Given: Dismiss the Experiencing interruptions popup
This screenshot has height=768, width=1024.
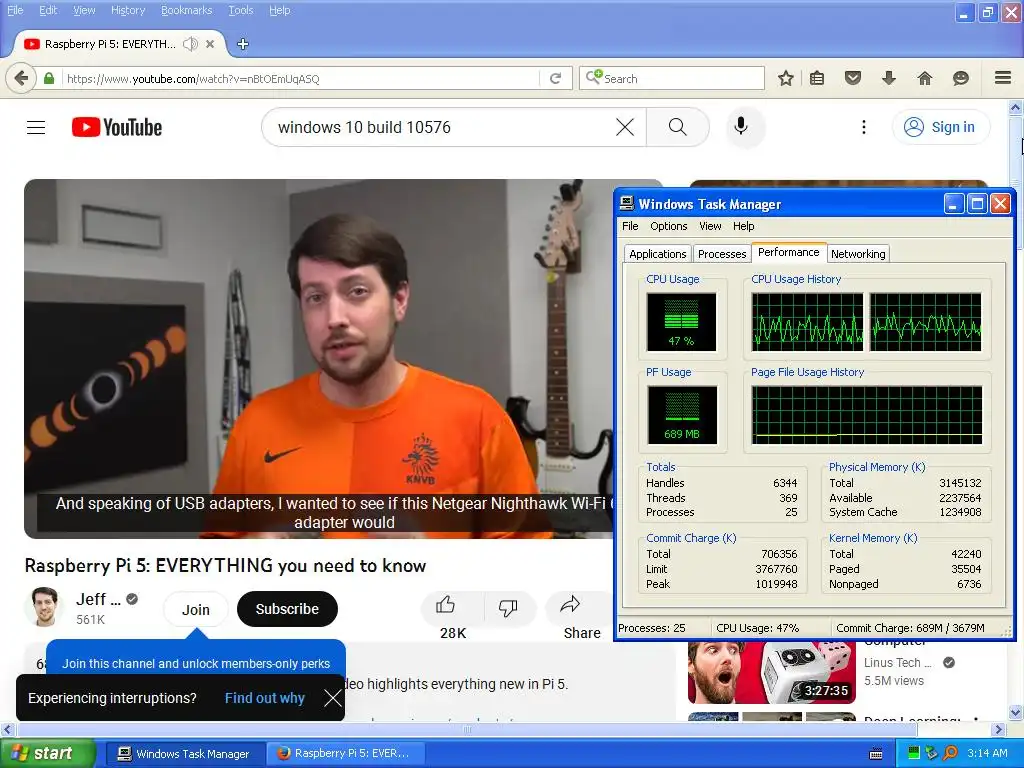Looking at the screenshot, I should (x=332, y=698).
